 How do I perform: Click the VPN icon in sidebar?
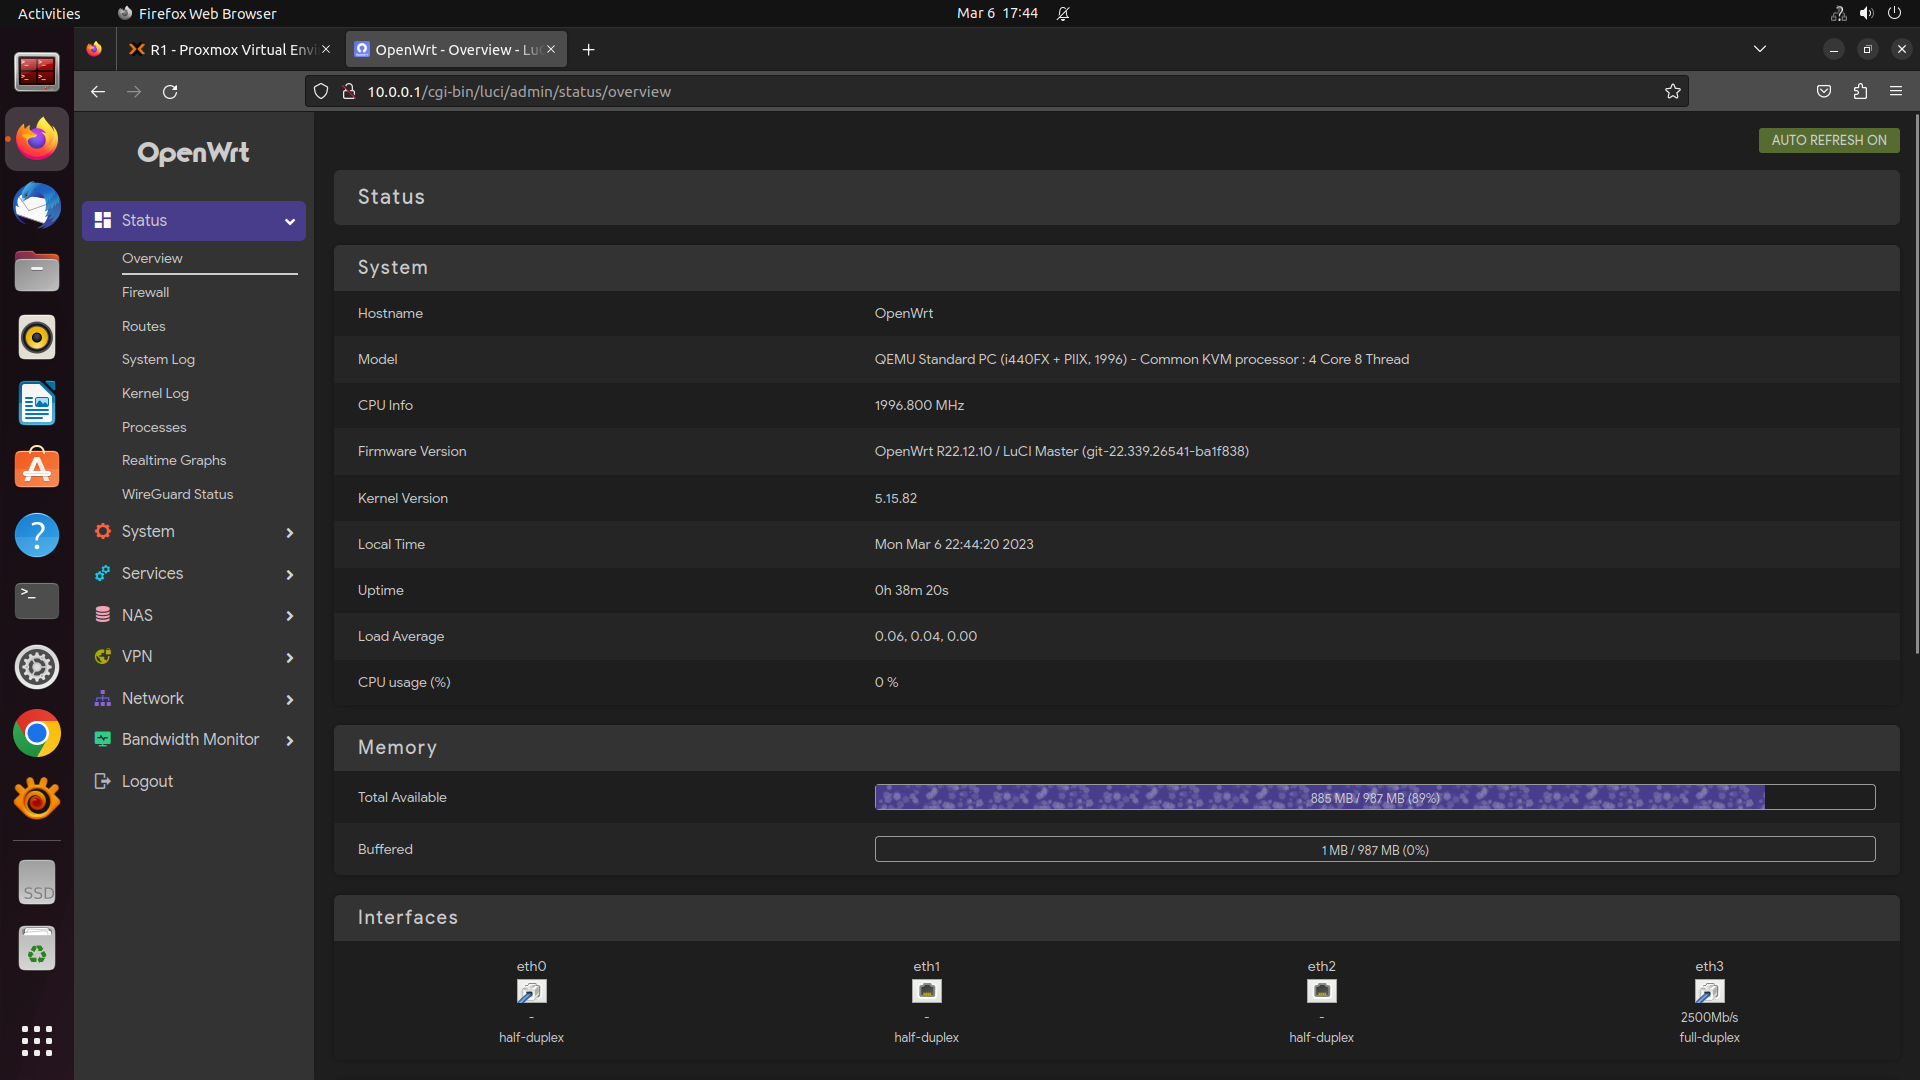[103, 656]
